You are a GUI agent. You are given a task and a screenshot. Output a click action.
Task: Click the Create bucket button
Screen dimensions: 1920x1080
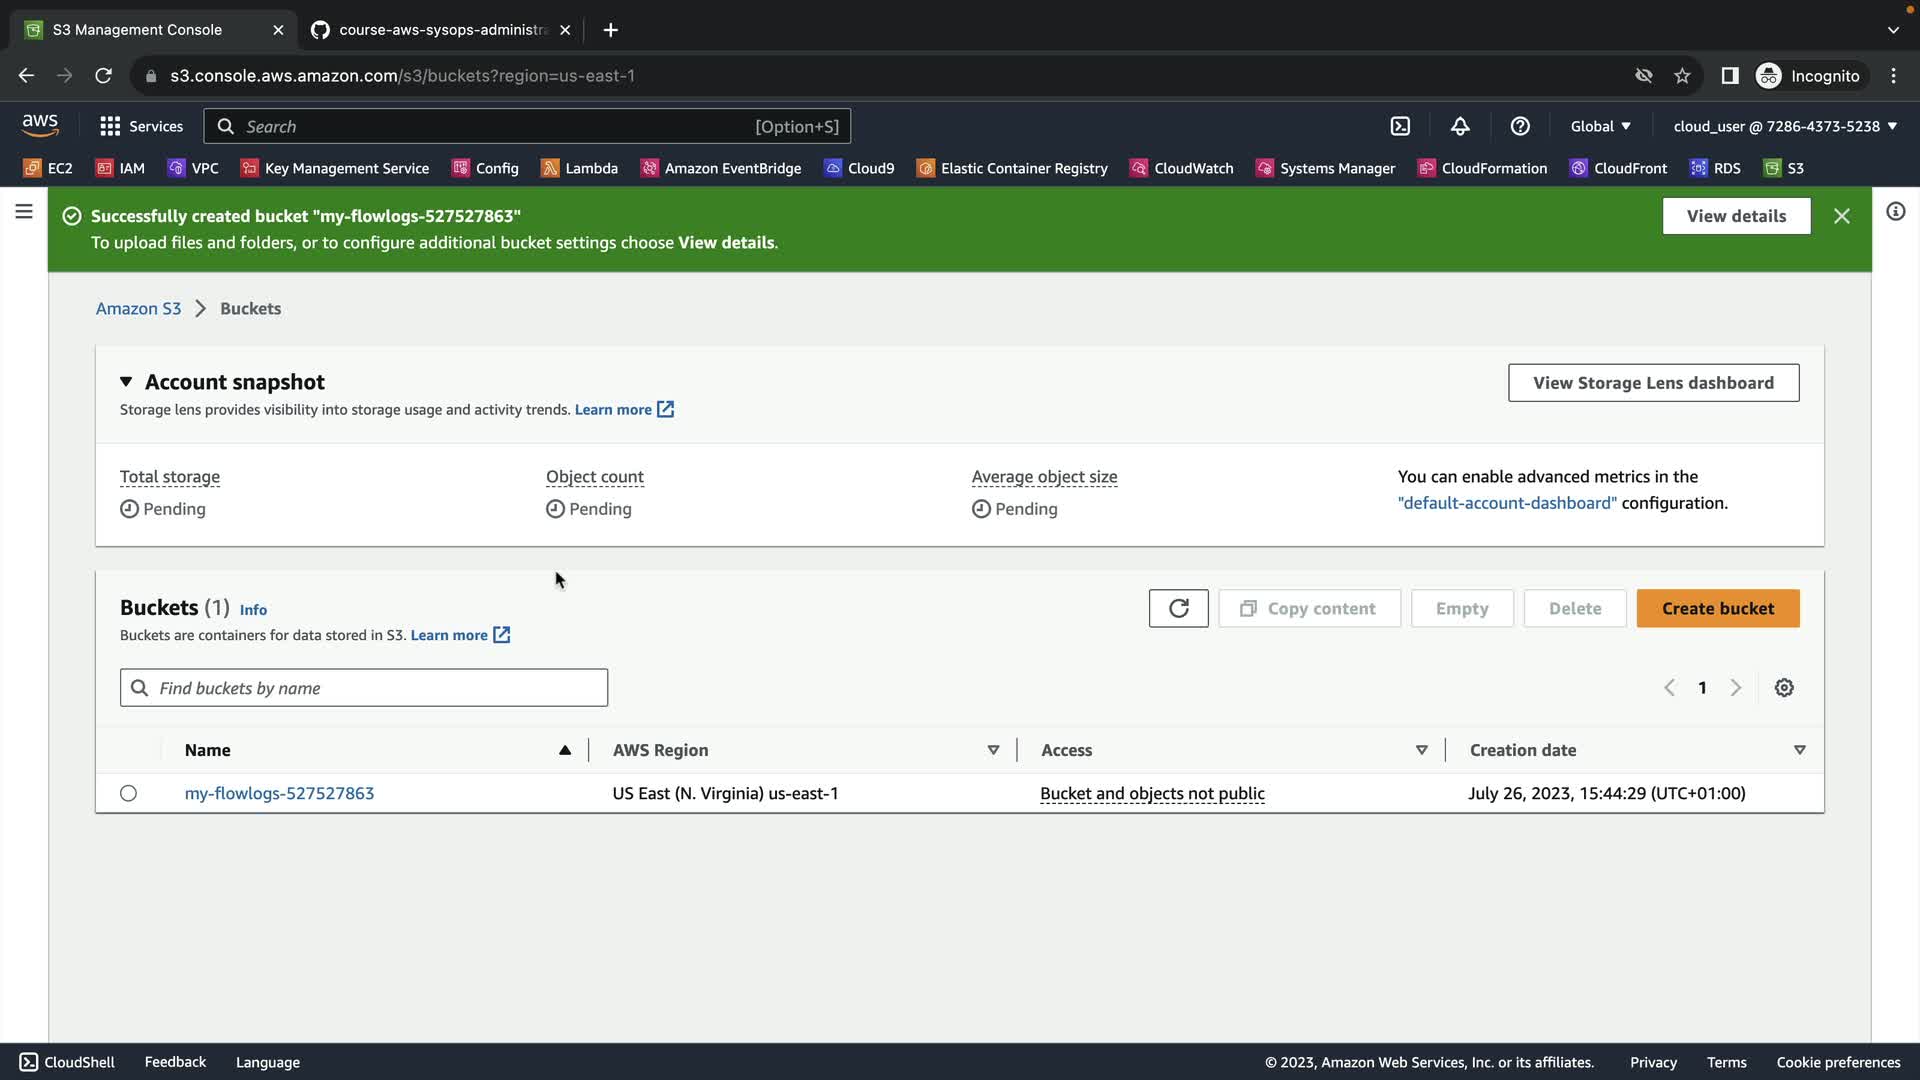click(x=1717, y=608)
